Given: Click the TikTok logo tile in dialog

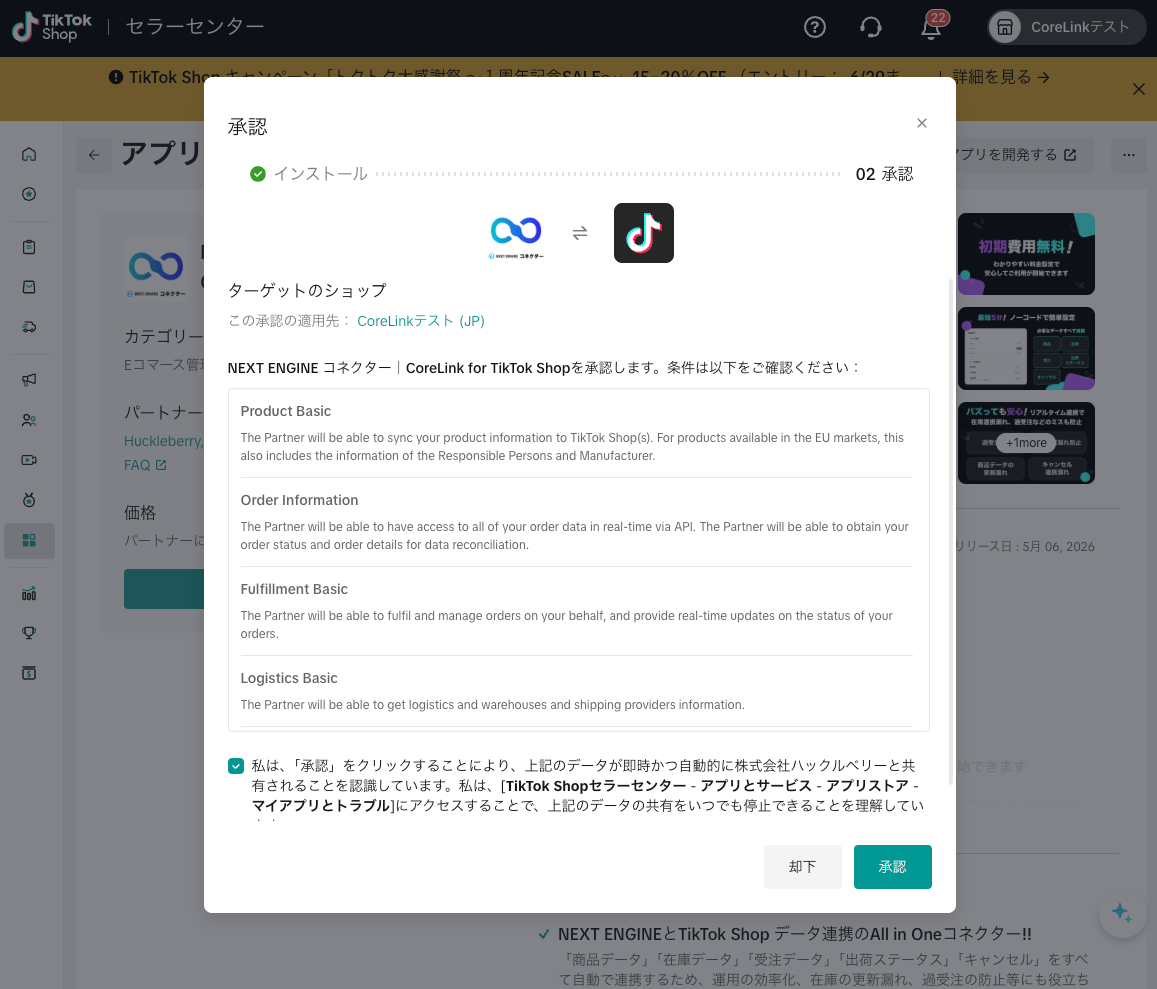Looking at the screenshot, I should point(643,233).
